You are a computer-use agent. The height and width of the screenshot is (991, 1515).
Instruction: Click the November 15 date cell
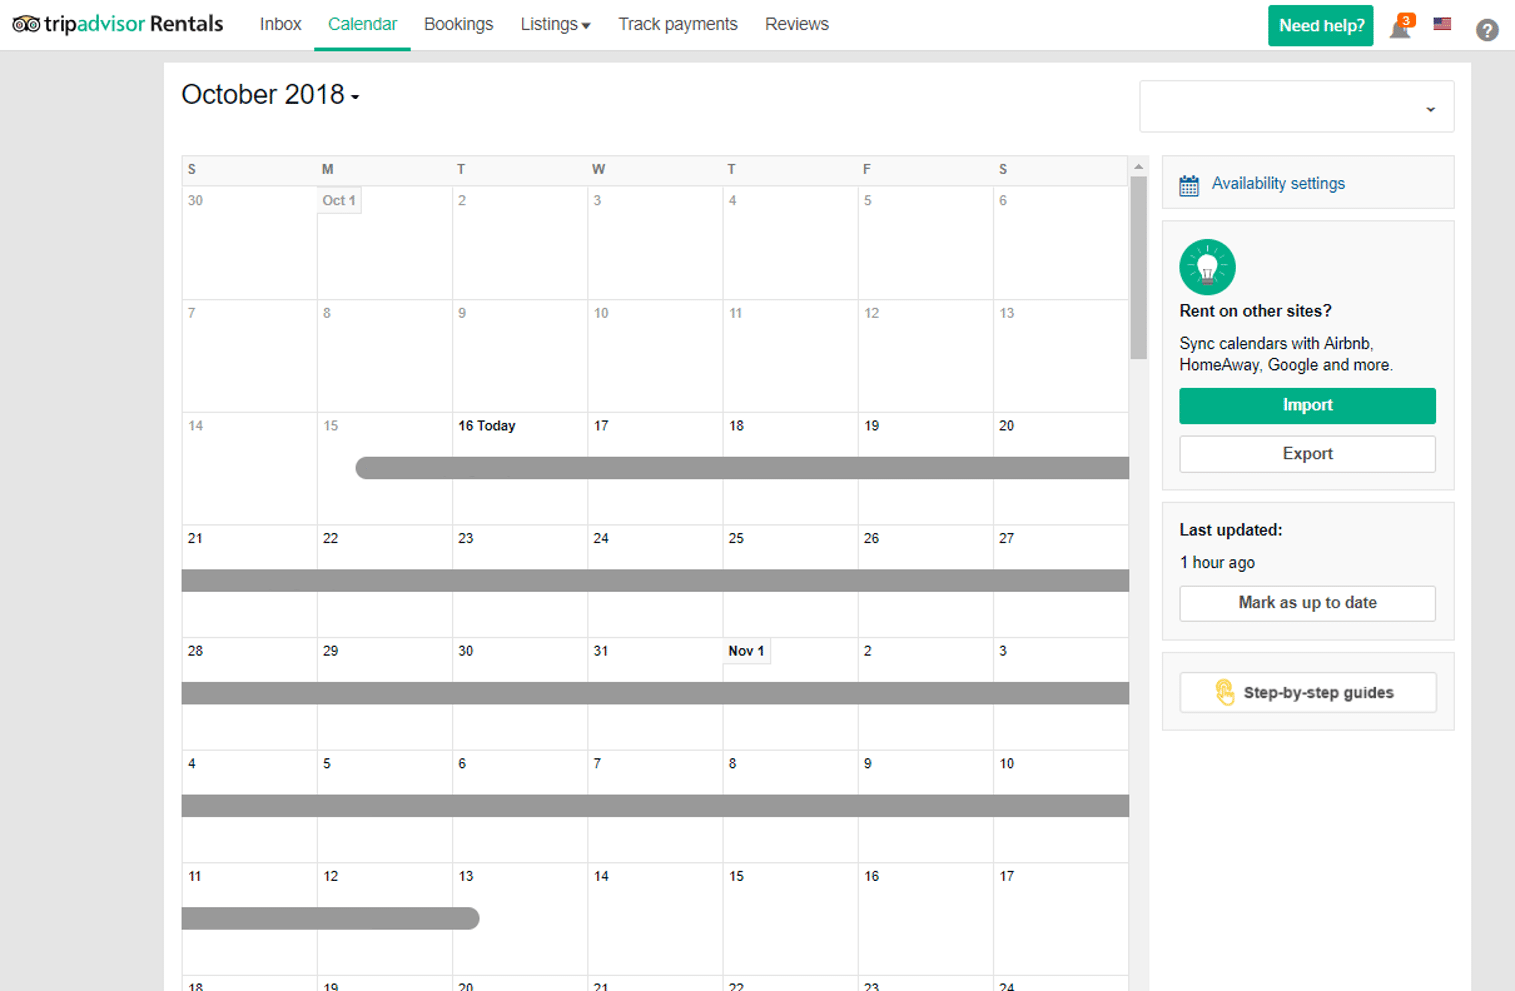tap(790, 919)
